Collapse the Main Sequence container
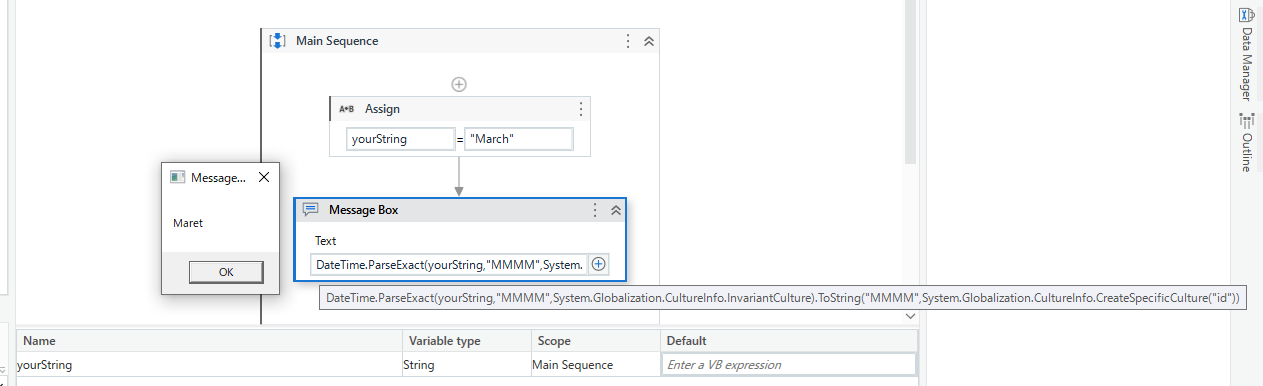Viewport: 1263px width, 386px height. 648,41
